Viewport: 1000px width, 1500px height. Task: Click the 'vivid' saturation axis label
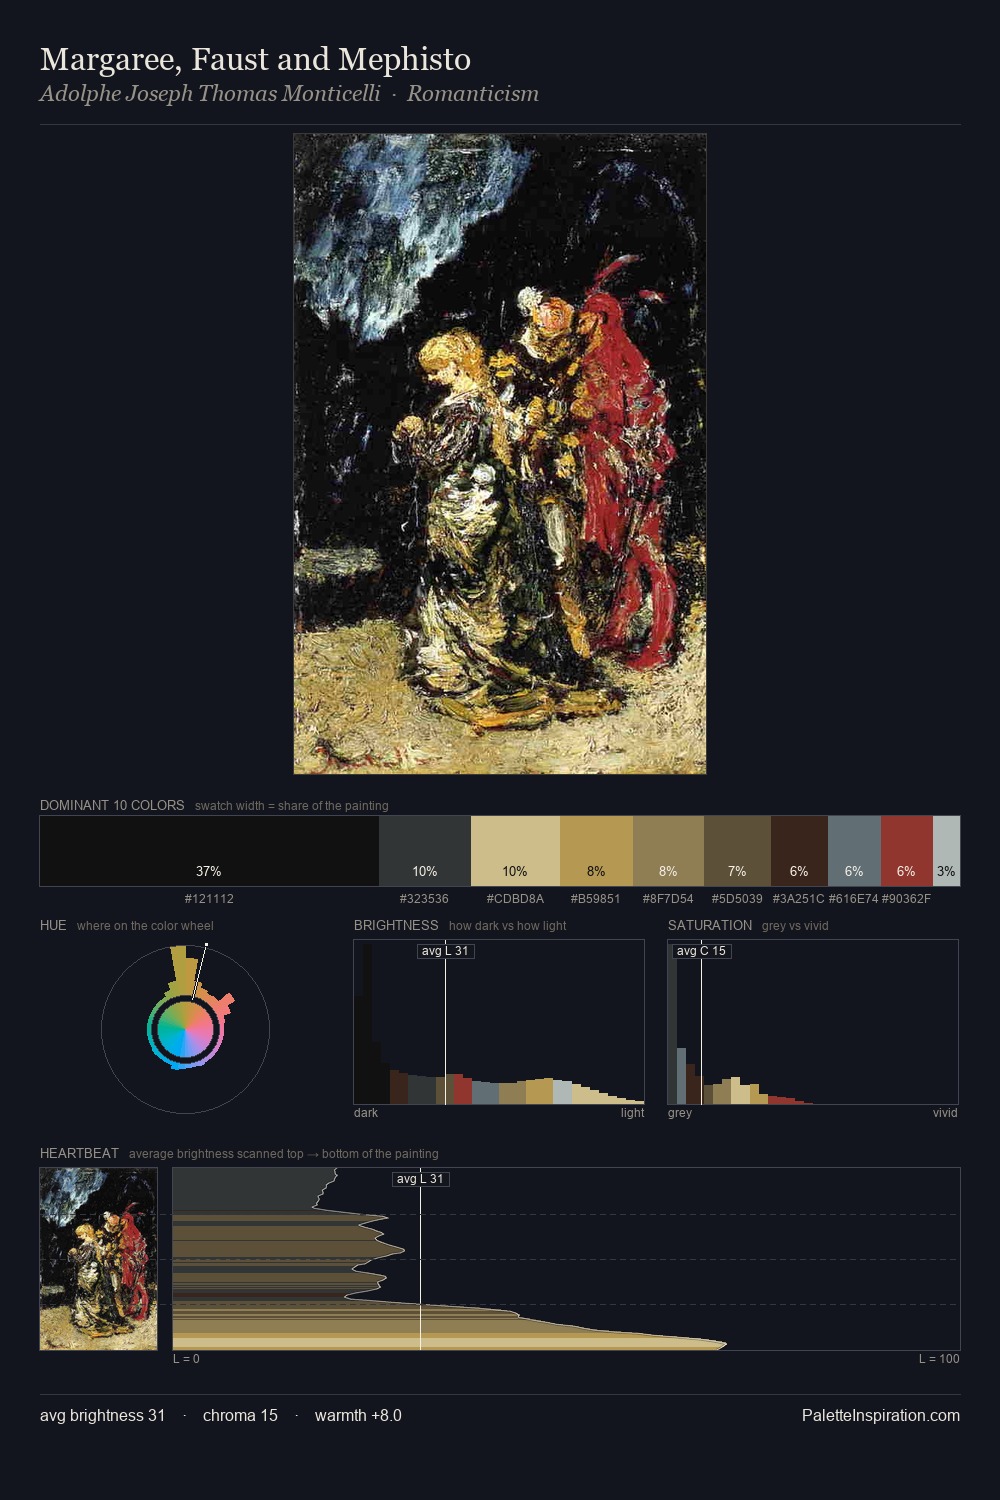point(945,1112)
